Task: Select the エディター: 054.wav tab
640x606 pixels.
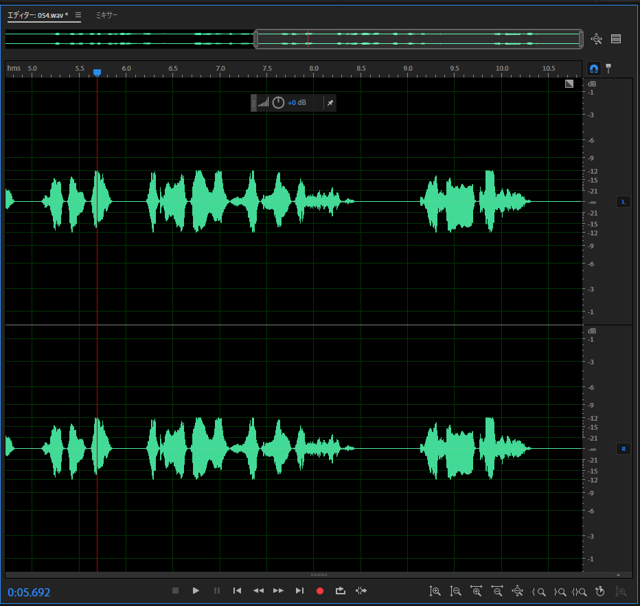Action: (38, 15)
